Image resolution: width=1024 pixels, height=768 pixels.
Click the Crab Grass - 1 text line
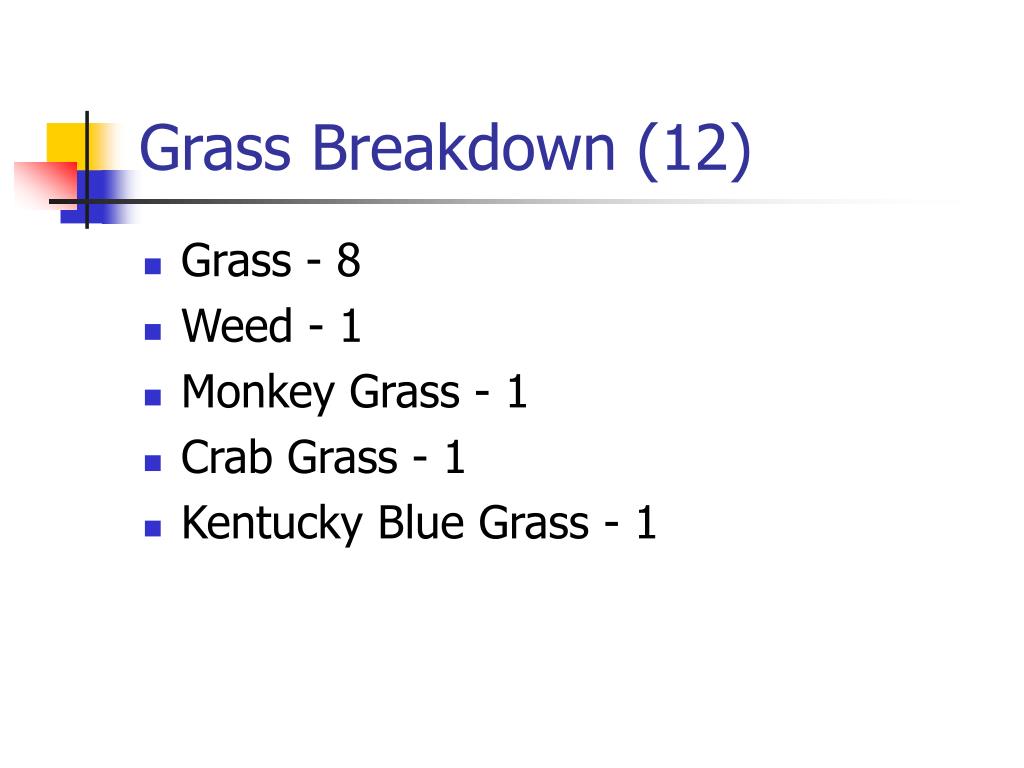tap(323, 456)
